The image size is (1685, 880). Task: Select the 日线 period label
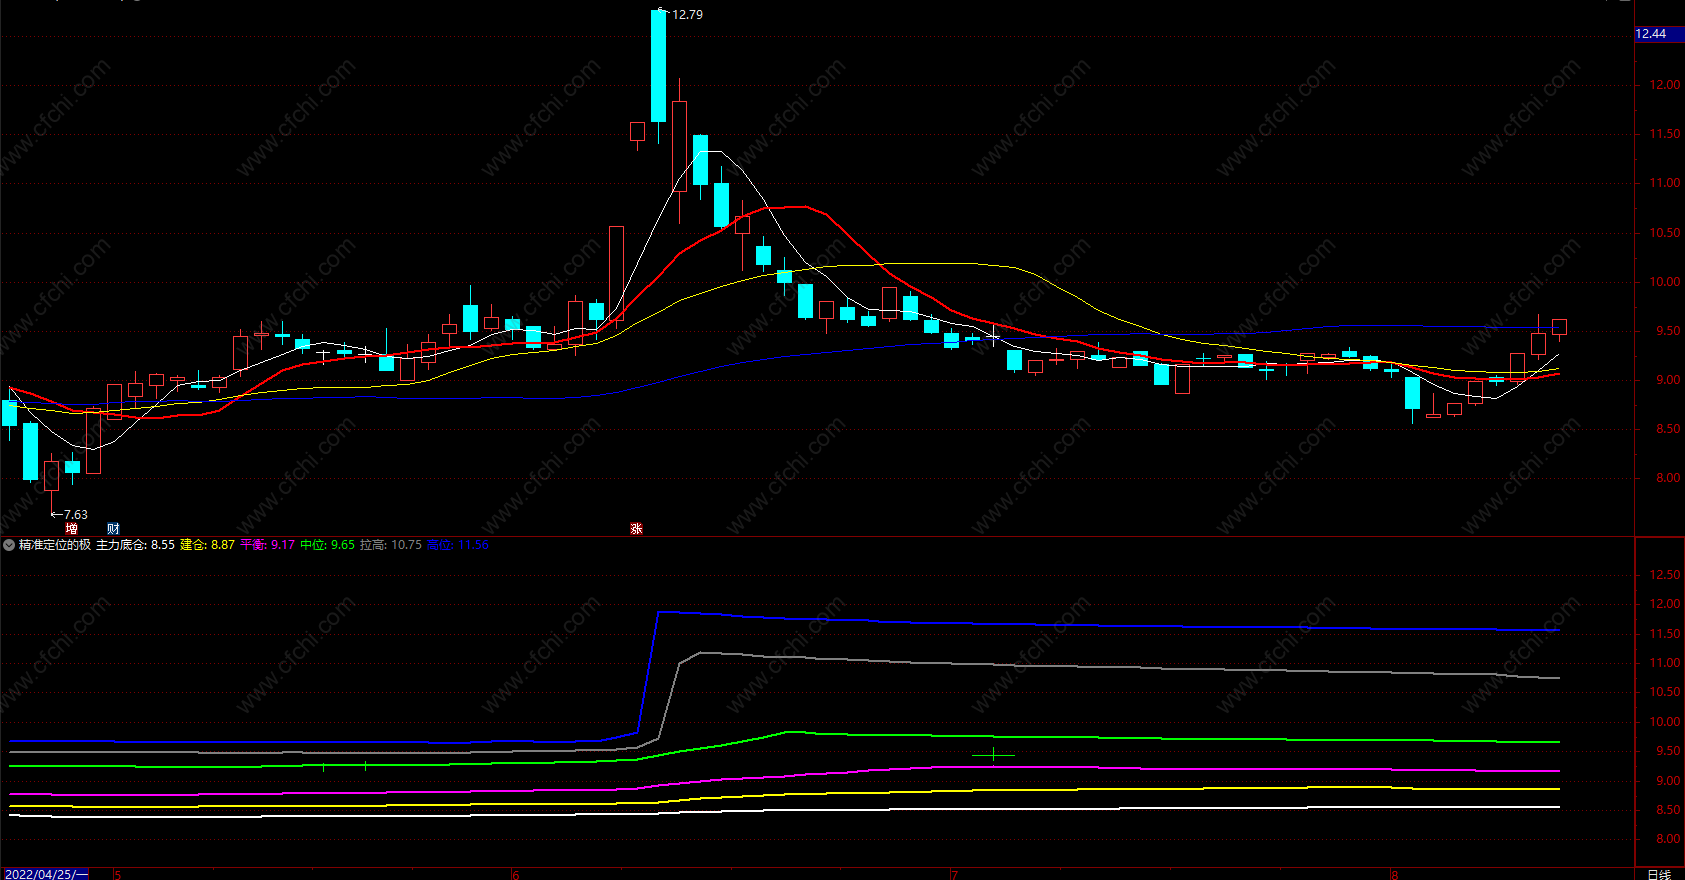[x=1659, y=874]
